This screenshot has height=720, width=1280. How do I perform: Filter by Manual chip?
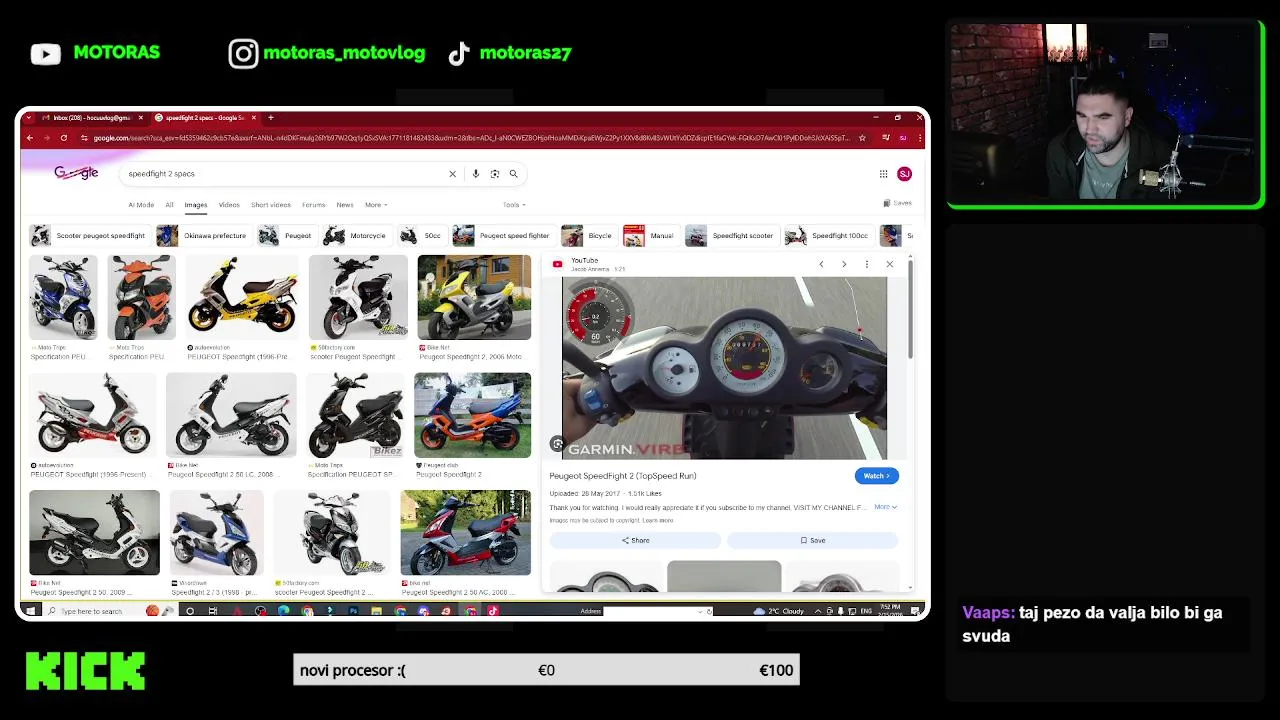tap(650, 236)
